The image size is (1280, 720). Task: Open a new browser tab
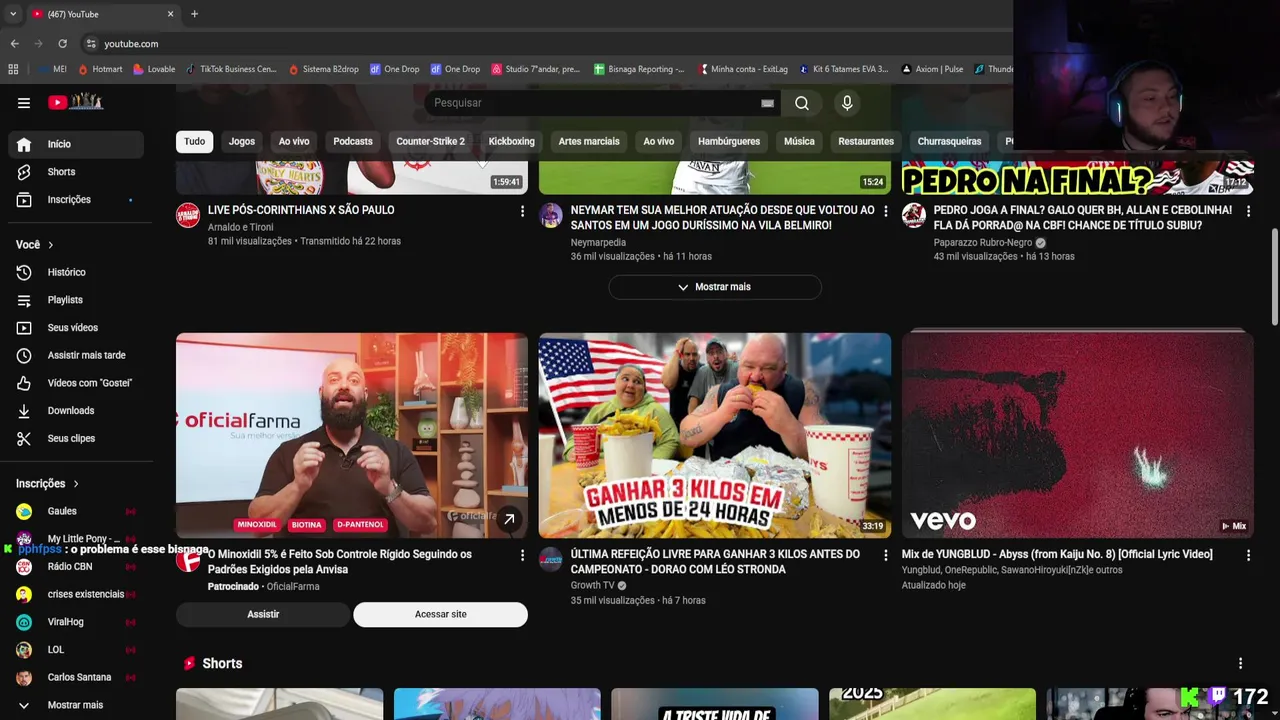pyautogui.click(x=194, y=14)
